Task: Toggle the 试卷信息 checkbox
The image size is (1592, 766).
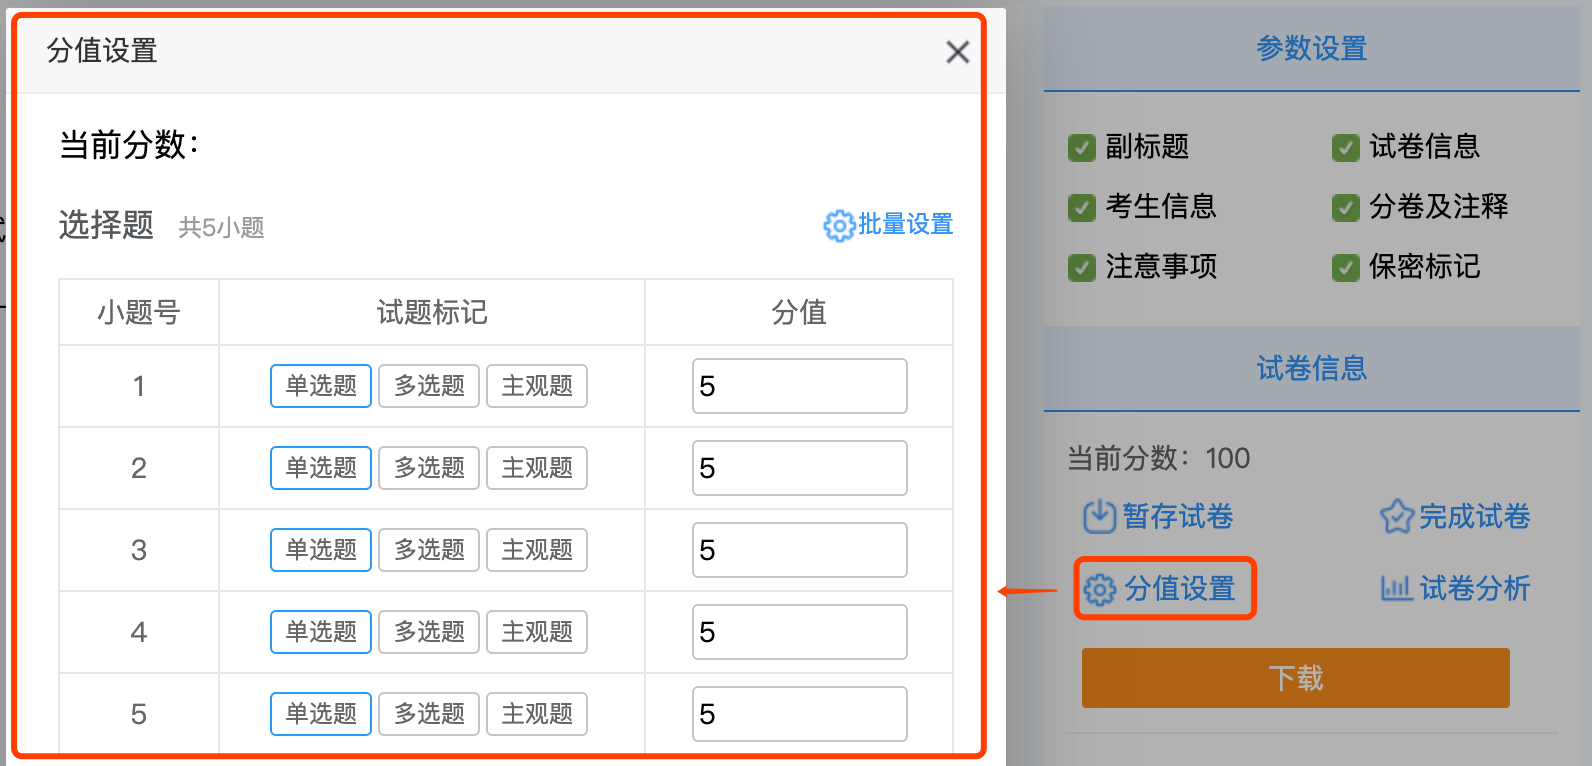Action: 1345,148
